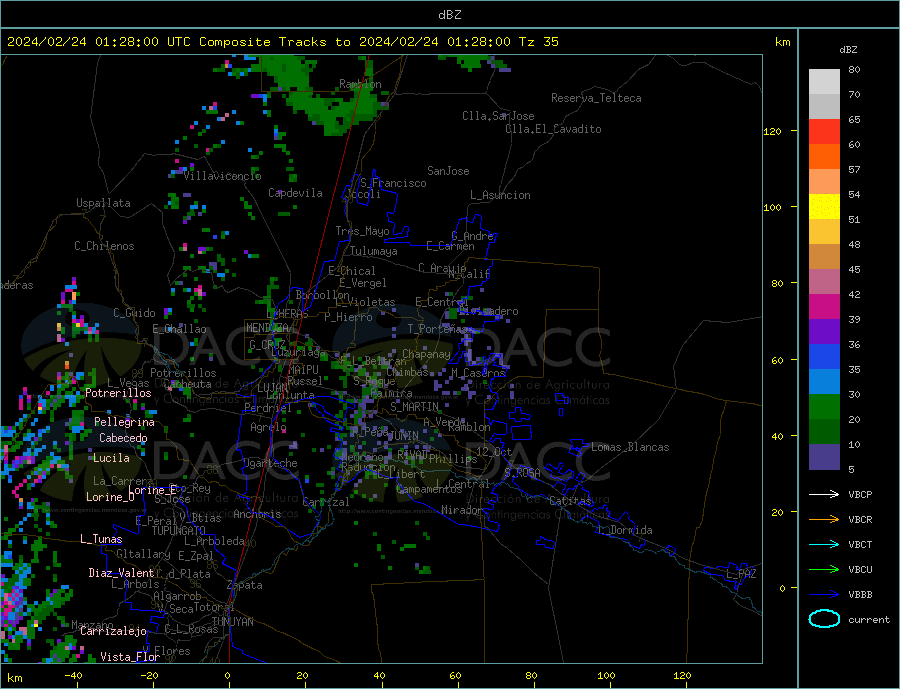Click the Composite Tracks timestamp header text
This screenshot has height=689, width=900.
click(x=282, y=42)
